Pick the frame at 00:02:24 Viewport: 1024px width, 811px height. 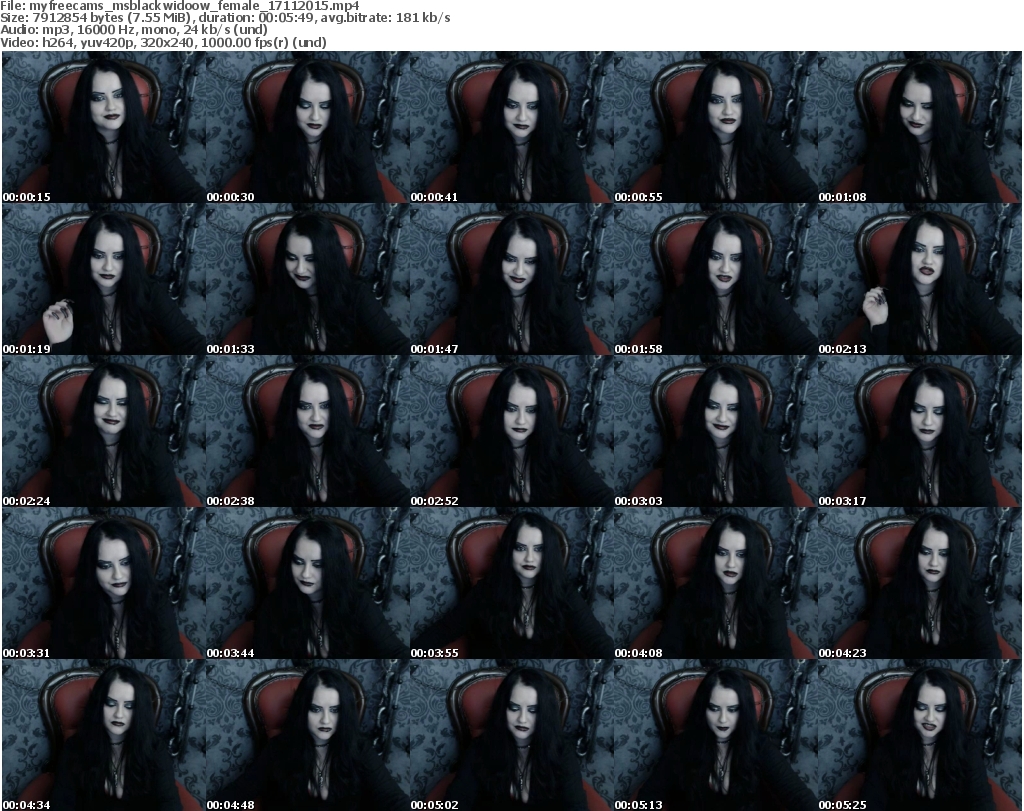[104, 432]
